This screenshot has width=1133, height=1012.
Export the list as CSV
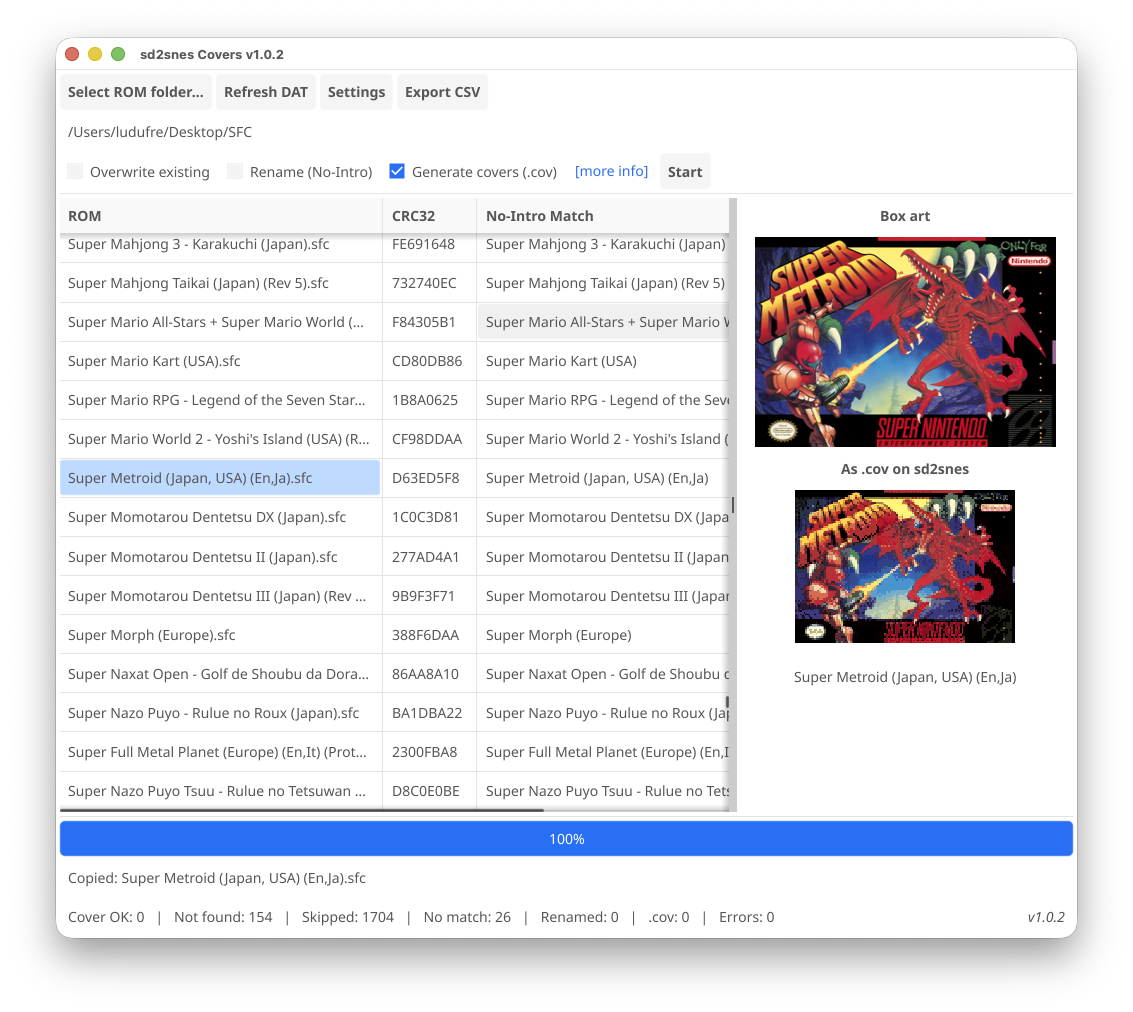coord(442,92)
